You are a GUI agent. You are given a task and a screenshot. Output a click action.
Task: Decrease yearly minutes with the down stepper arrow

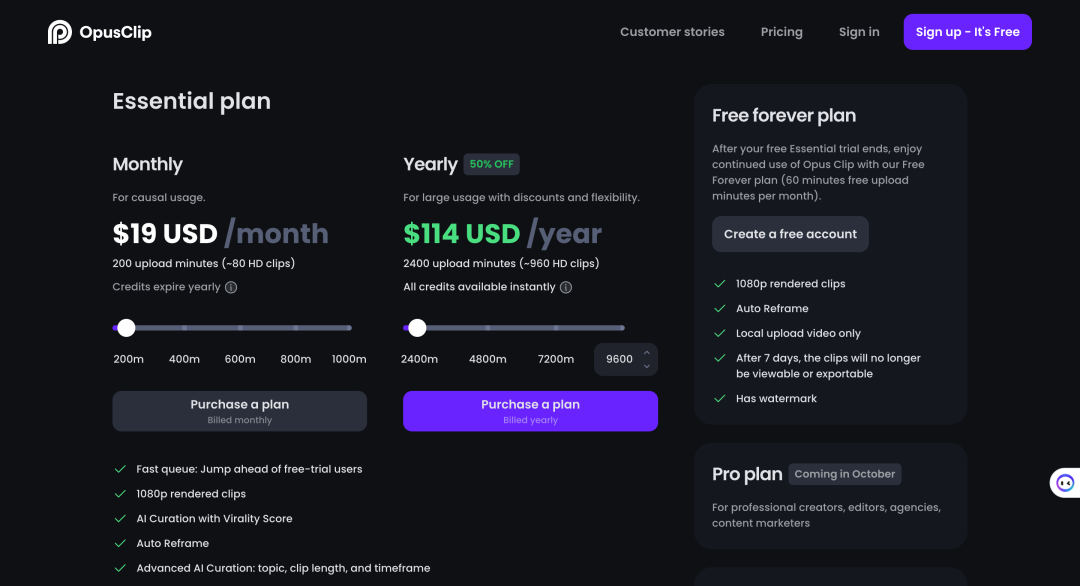coord(647,366)
